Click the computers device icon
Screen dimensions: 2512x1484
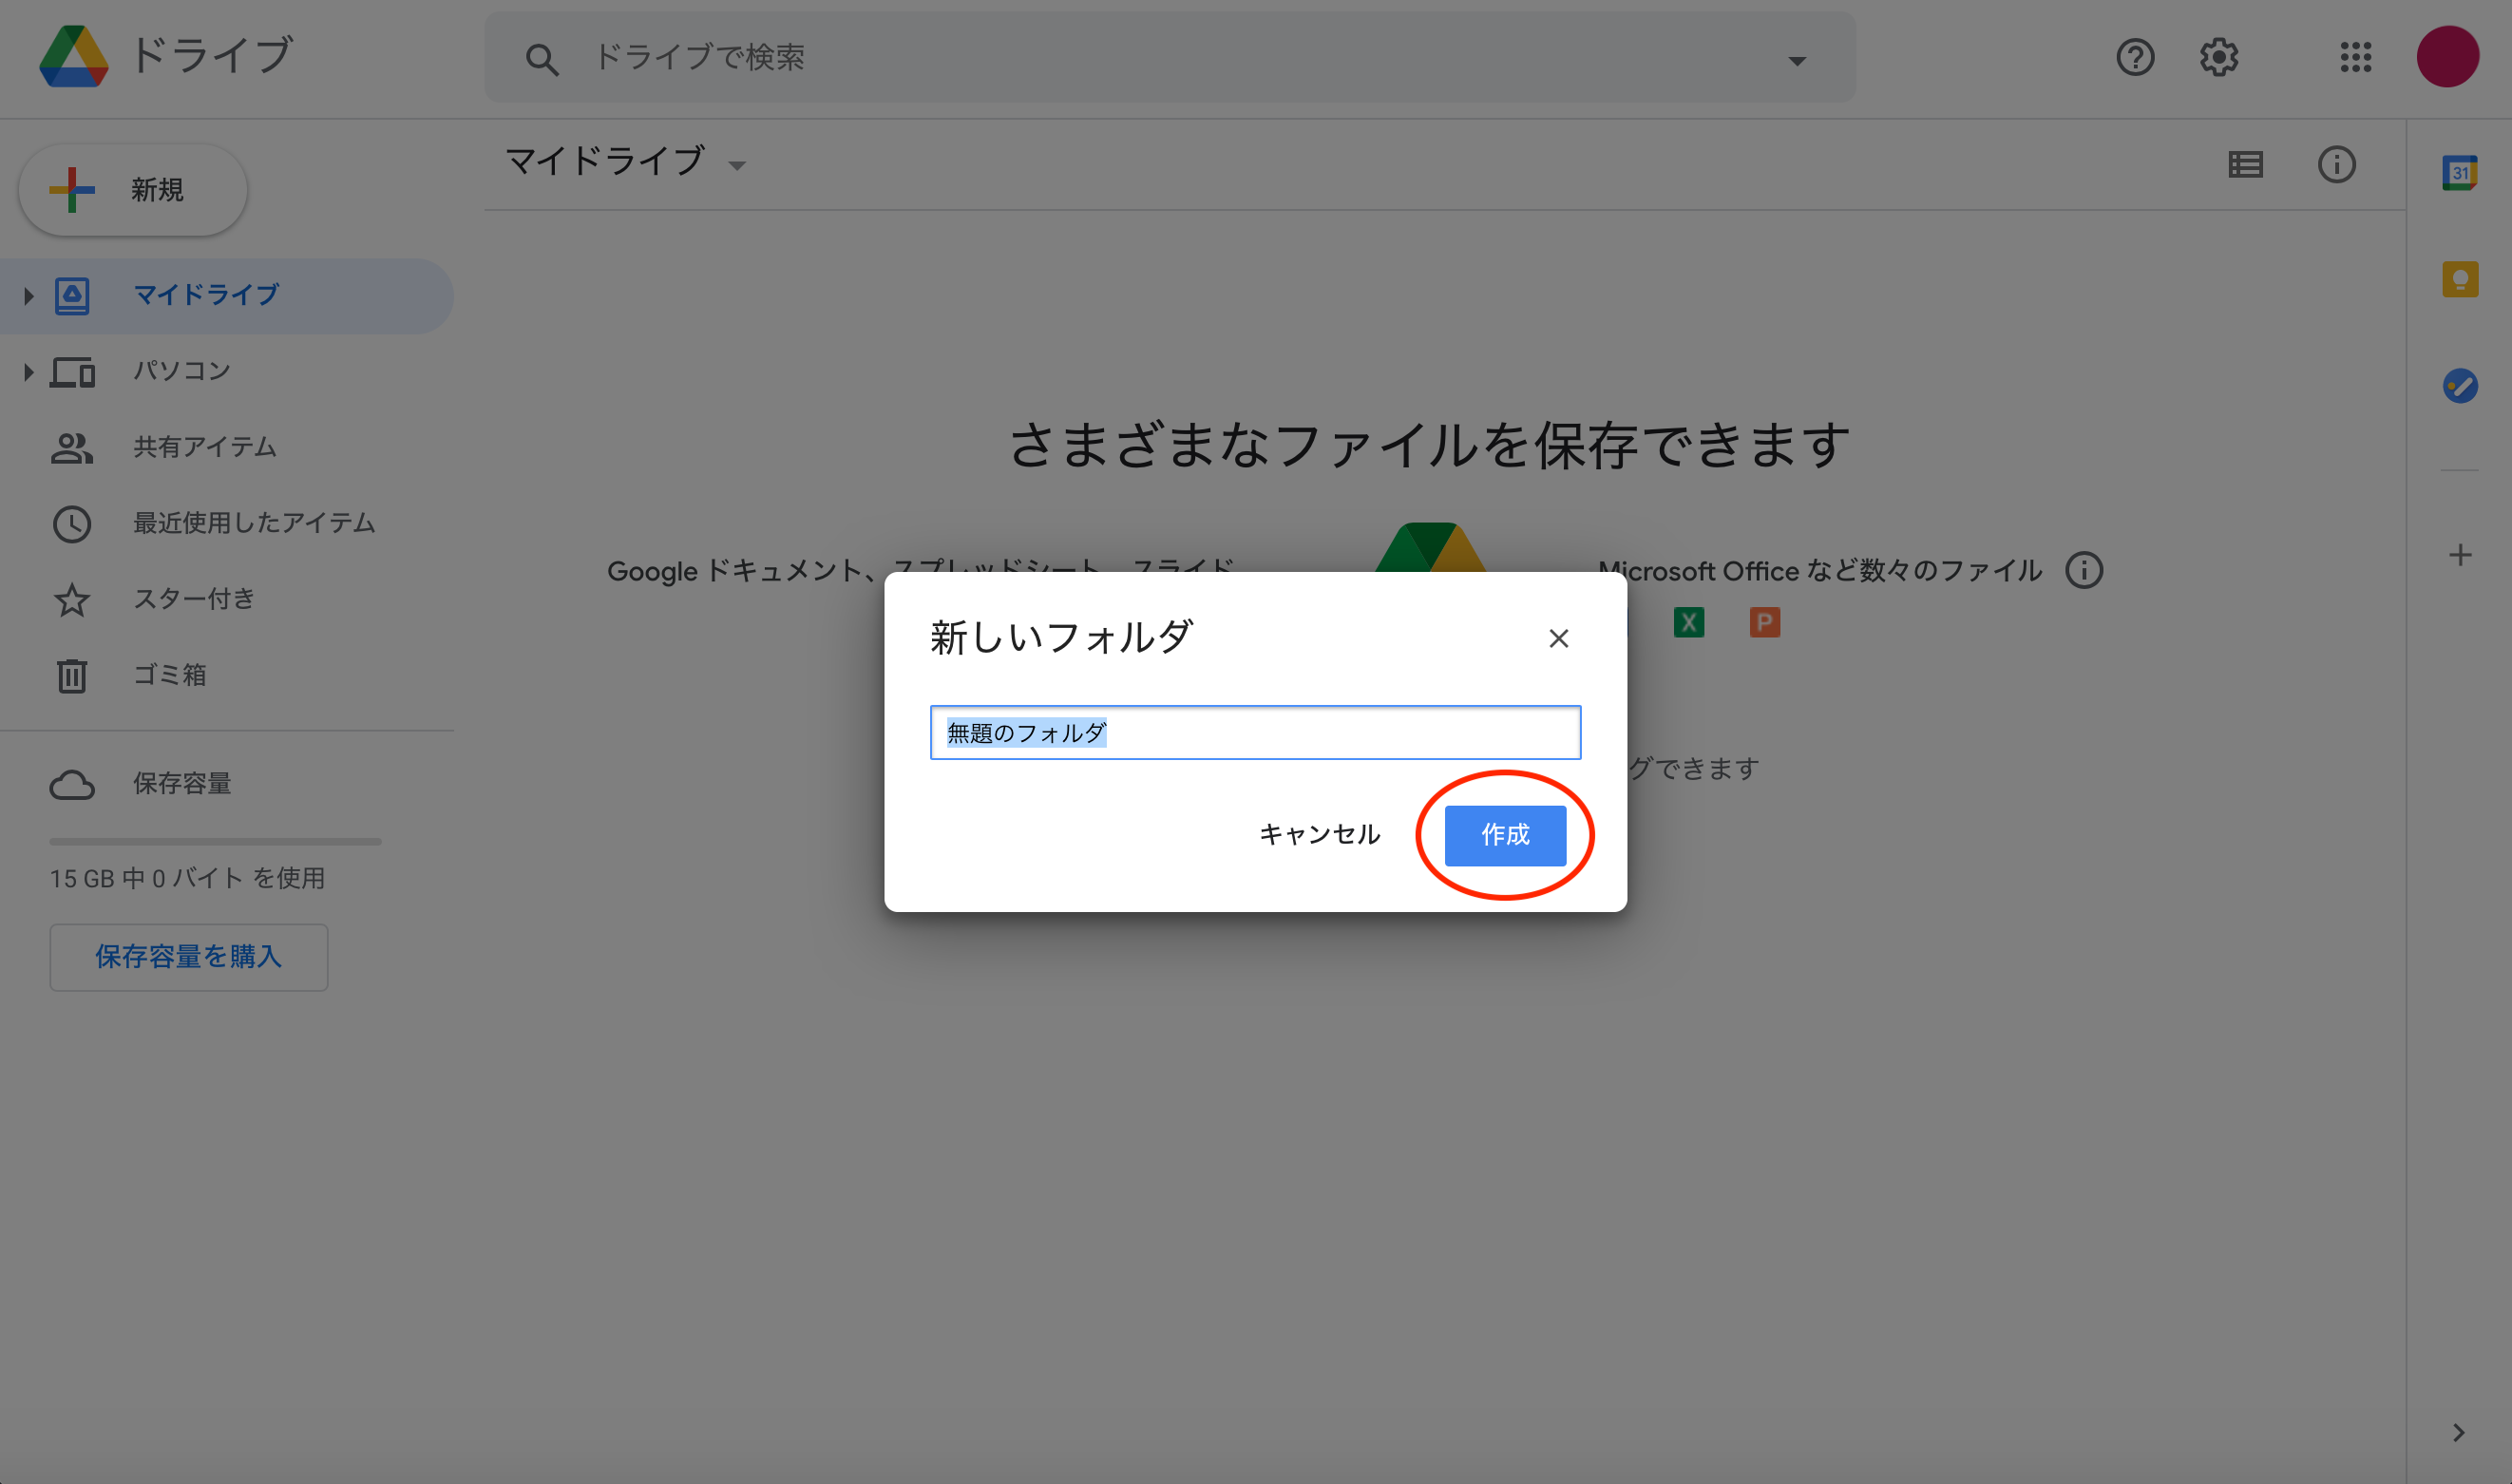(72, 372)
